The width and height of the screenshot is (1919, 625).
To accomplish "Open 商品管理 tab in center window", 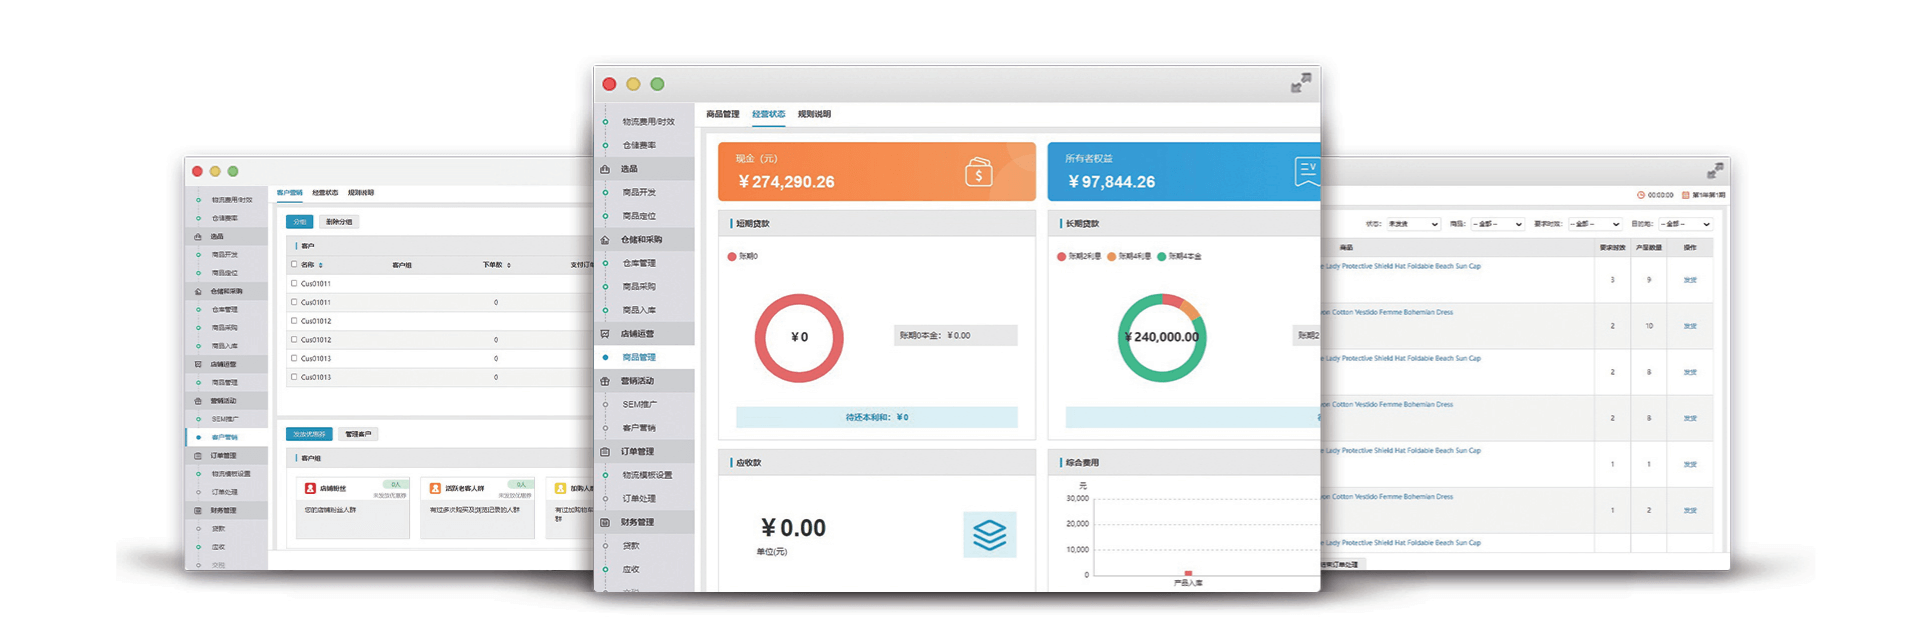I will click(722, 114).
